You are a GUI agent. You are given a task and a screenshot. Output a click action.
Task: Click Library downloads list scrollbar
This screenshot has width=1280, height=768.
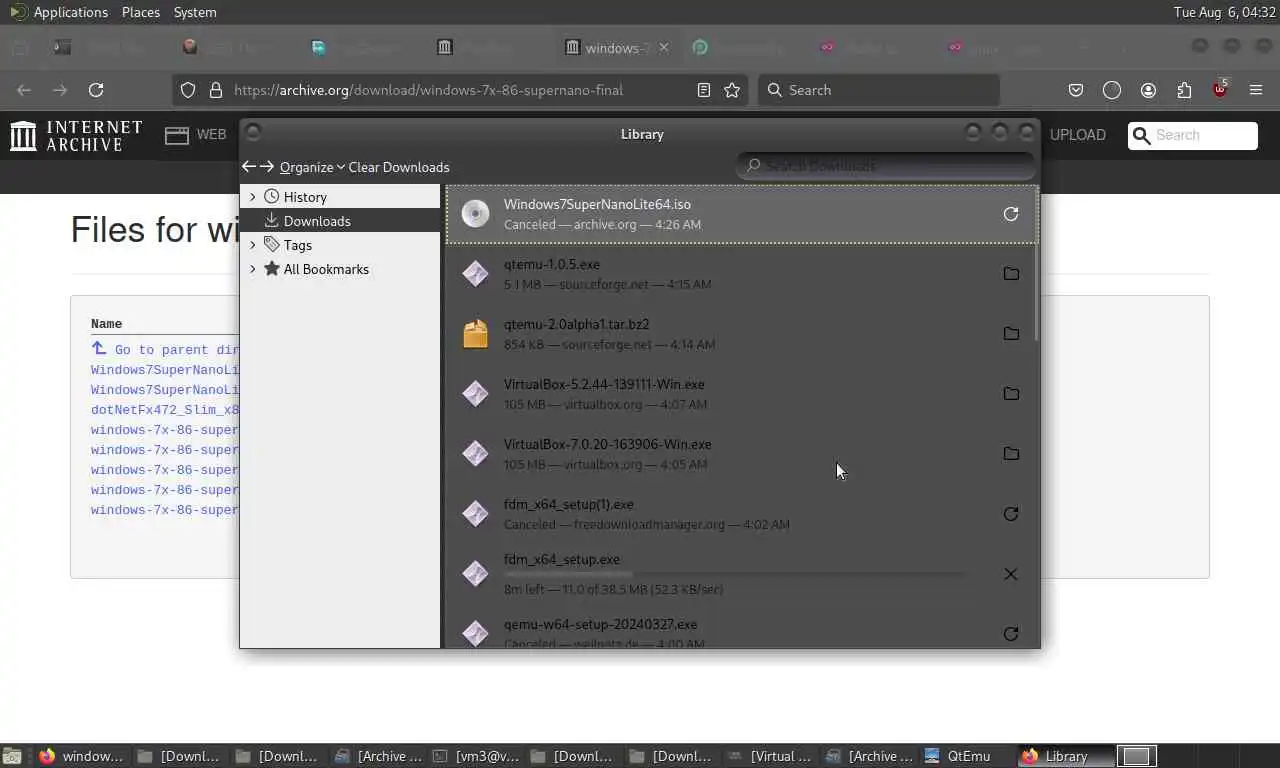pos(1036,293)
